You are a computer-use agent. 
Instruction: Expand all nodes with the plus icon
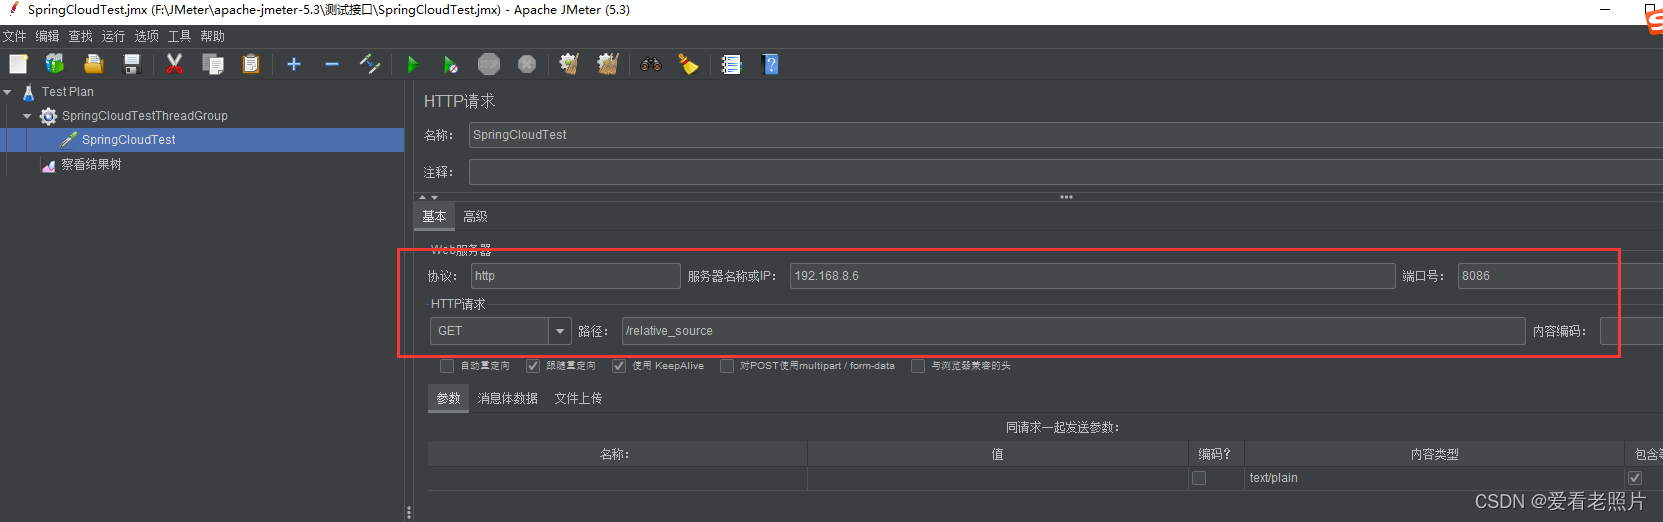pos(294,64)
